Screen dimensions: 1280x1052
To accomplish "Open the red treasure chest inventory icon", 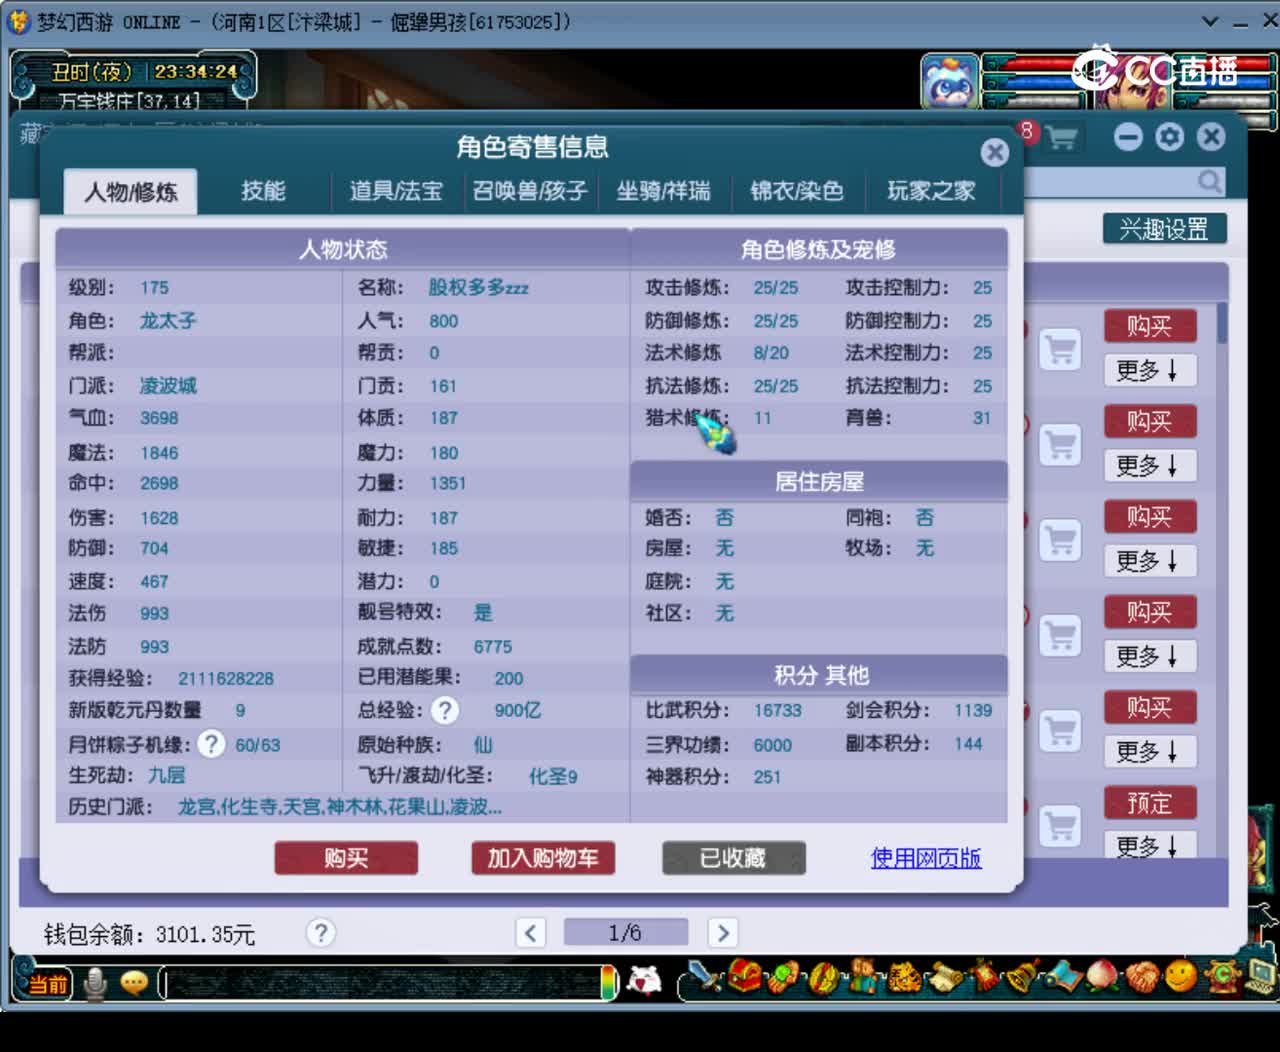I will pyautogui.click(x=745, y=976).
